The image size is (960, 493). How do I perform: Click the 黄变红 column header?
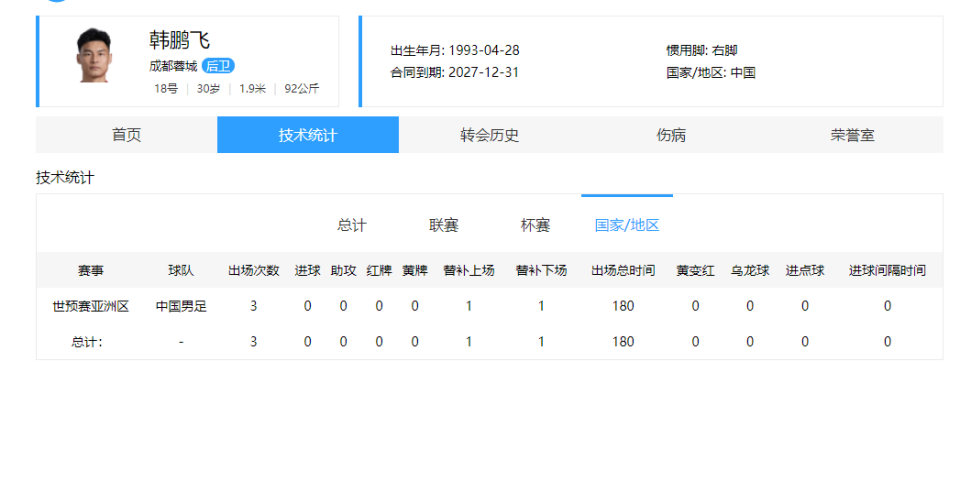click(x=695, y=270)
